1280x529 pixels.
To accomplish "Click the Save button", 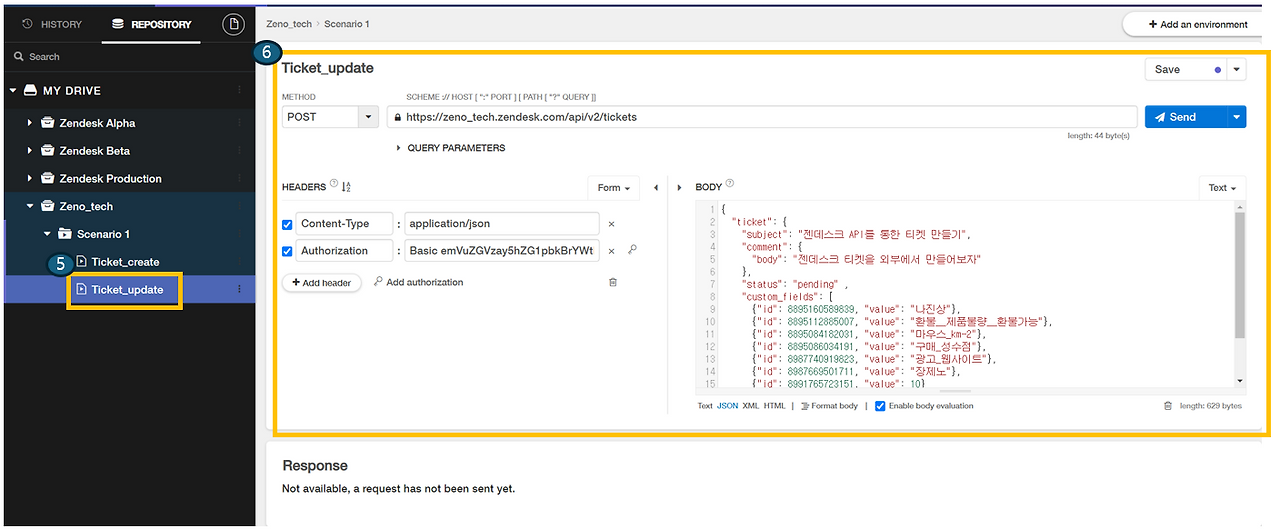I will pos(1186,69).
